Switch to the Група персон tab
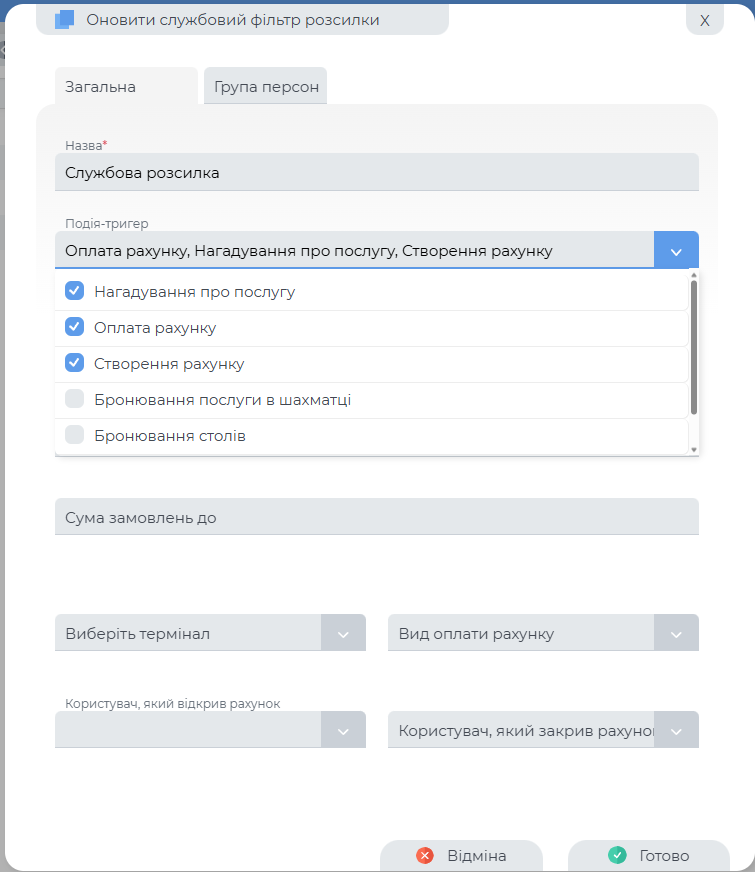The image size is (755, 872). [x=266, y=87]
